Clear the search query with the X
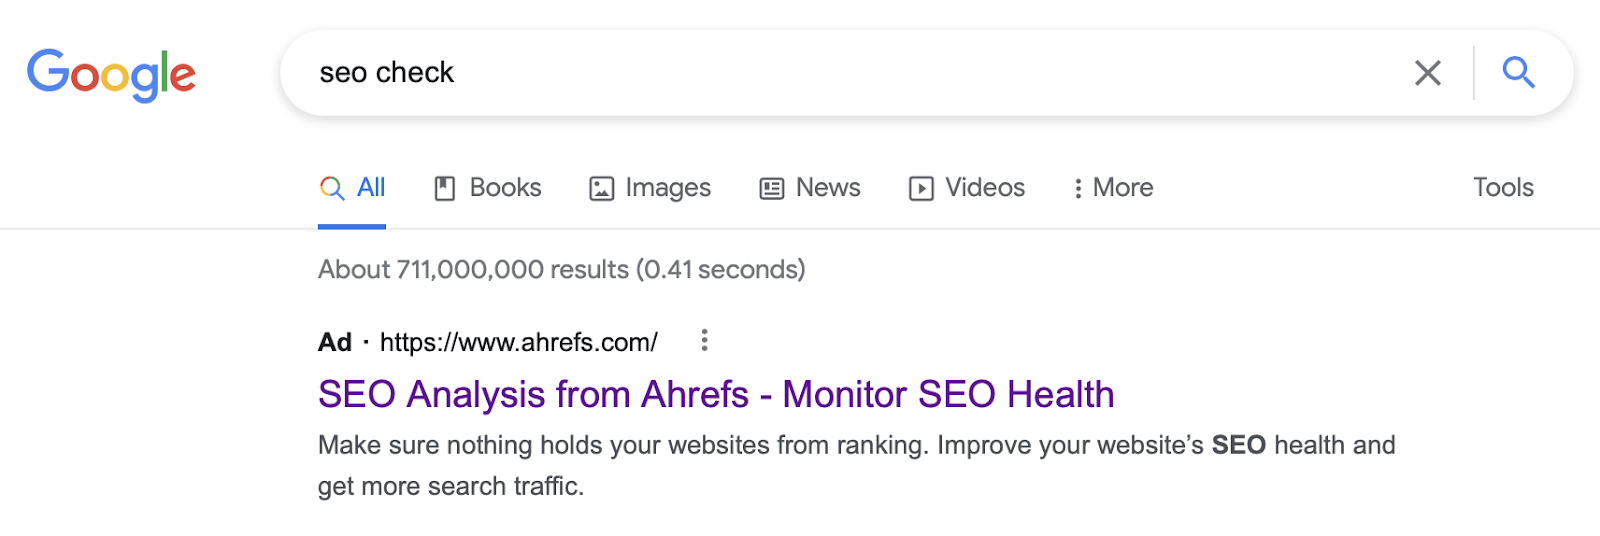The height and width of the screenshot is (536, 1600). 1427,73
